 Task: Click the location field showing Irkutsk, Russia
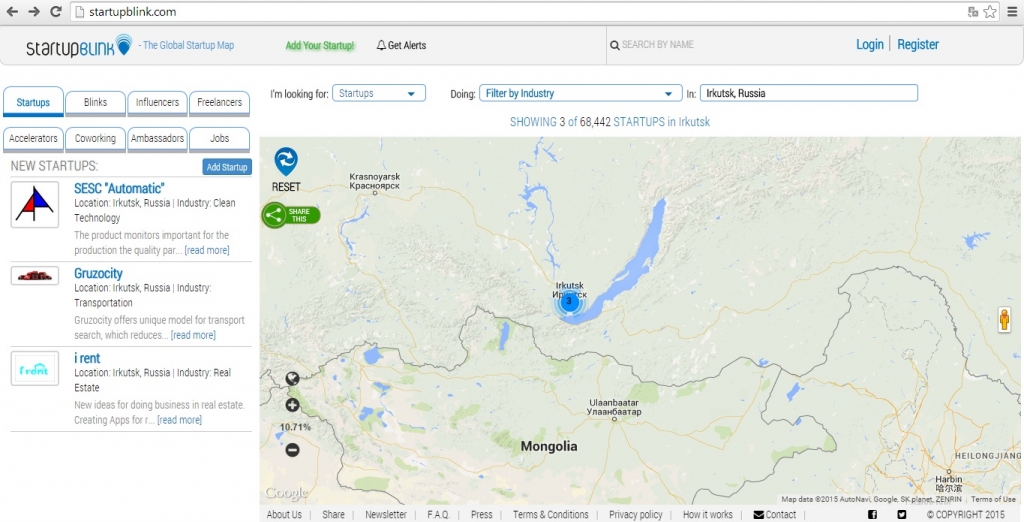tap(808, 93)
